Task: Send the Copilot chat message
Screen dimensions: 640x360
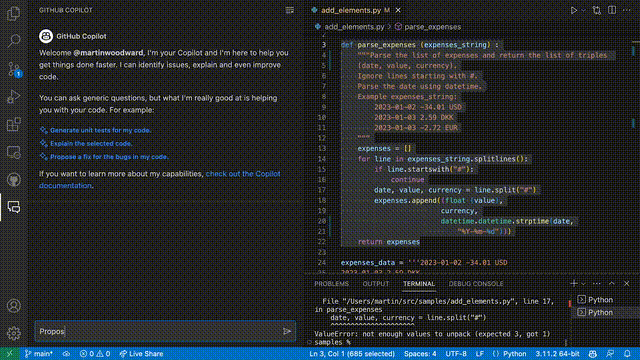Action: point(287,331)
